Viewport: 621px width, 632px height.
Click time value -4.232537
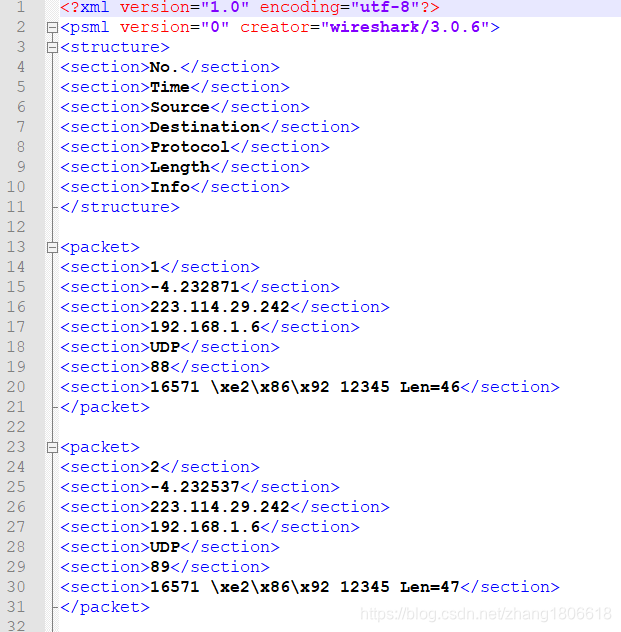click(195, 487)
